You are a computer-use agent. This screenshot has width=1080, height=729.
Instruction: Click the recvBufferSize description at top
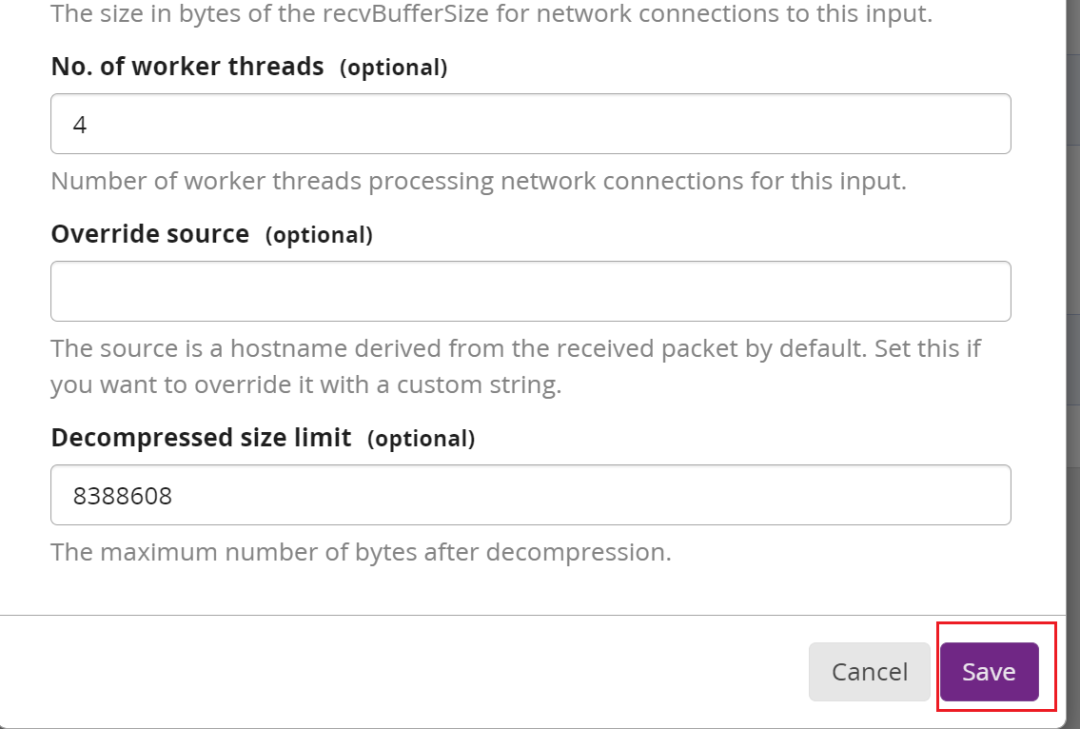(x=492, y=13)
